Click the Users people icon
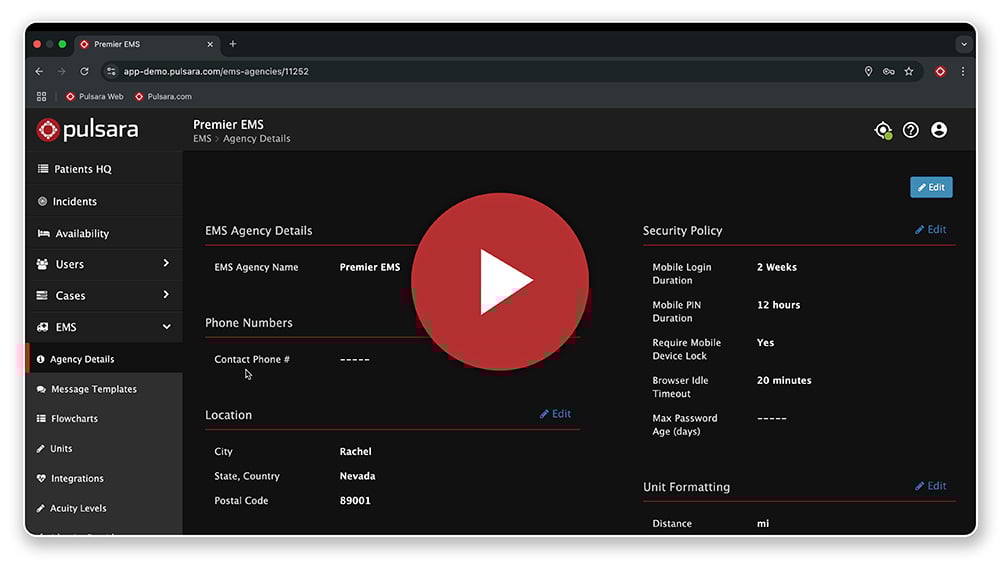 pyautogui.click(x=43, y=264)
